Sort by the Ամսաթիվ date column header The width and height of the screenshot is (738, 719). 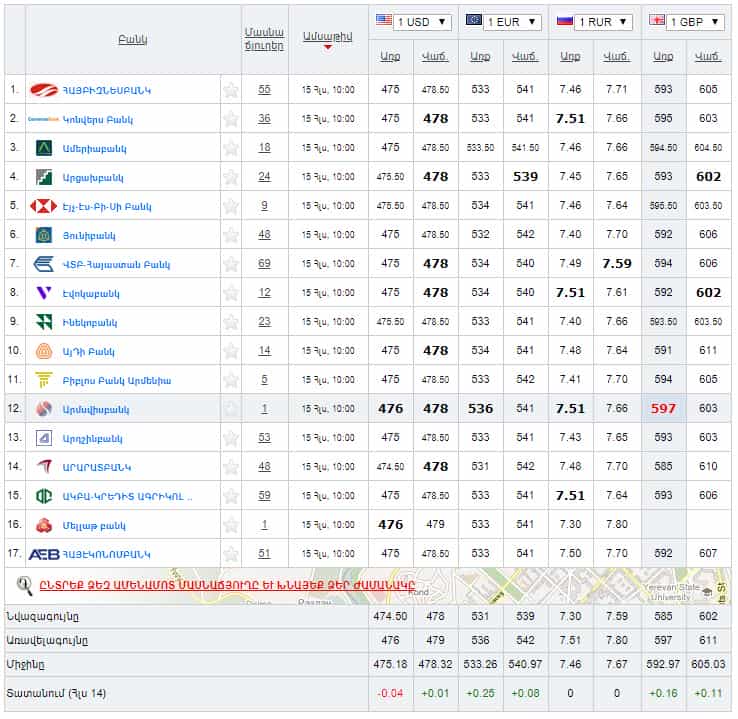point(327,36)
